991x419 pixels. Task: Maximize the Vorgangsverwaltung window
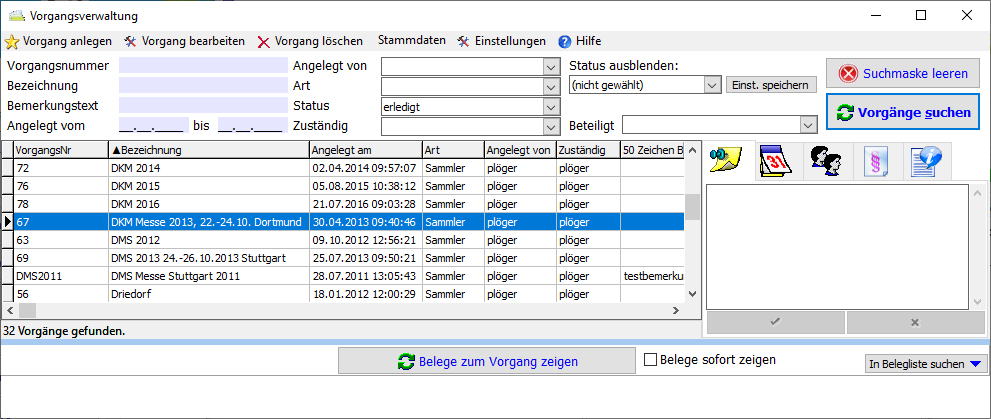point(921,16)
